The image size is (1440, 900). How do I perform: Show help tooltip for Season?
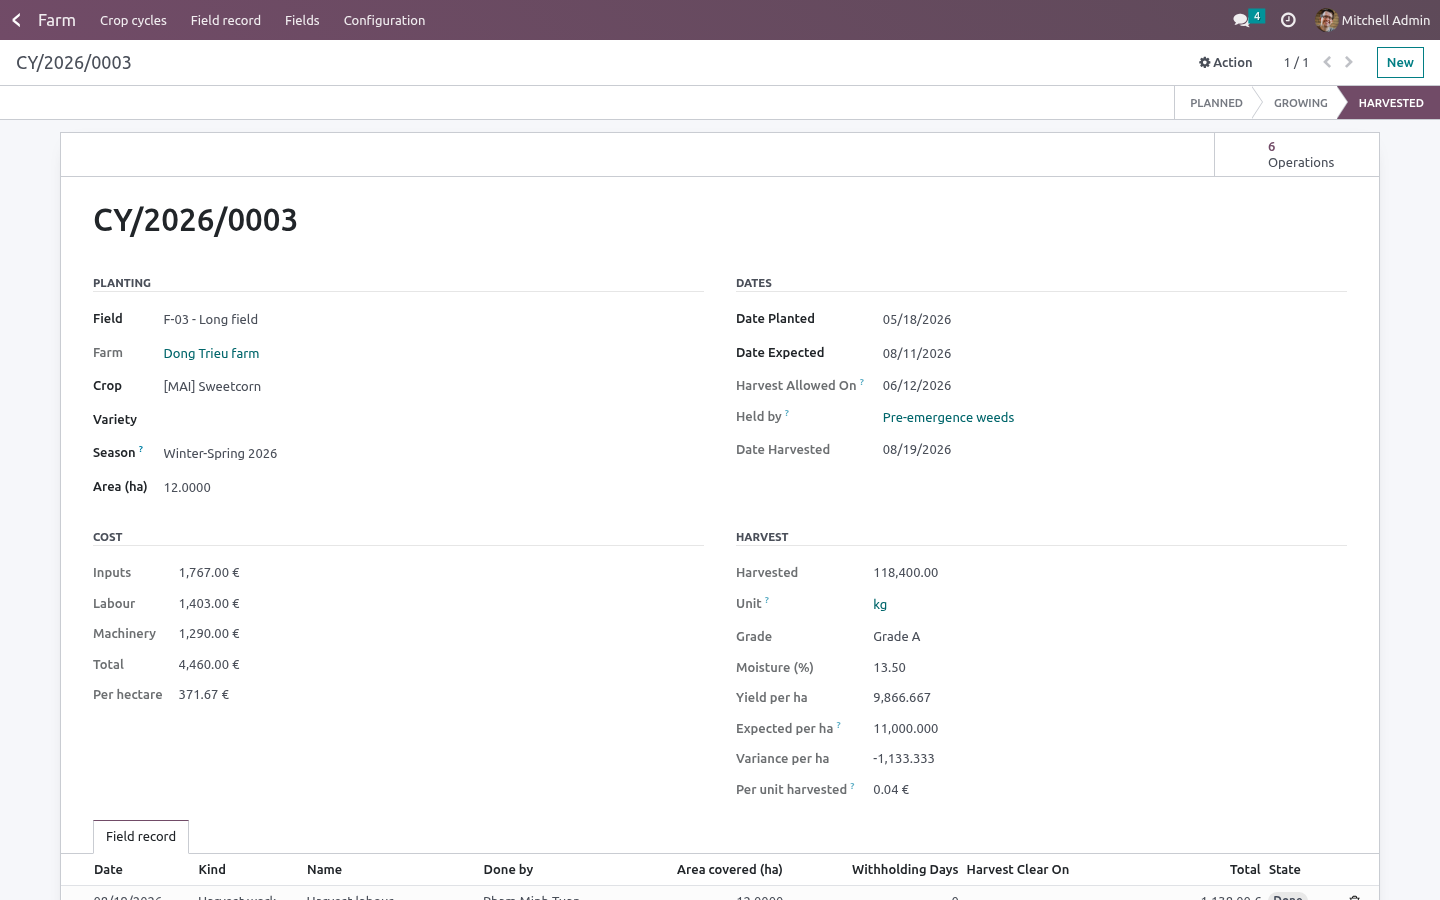[x=141, y=449]
